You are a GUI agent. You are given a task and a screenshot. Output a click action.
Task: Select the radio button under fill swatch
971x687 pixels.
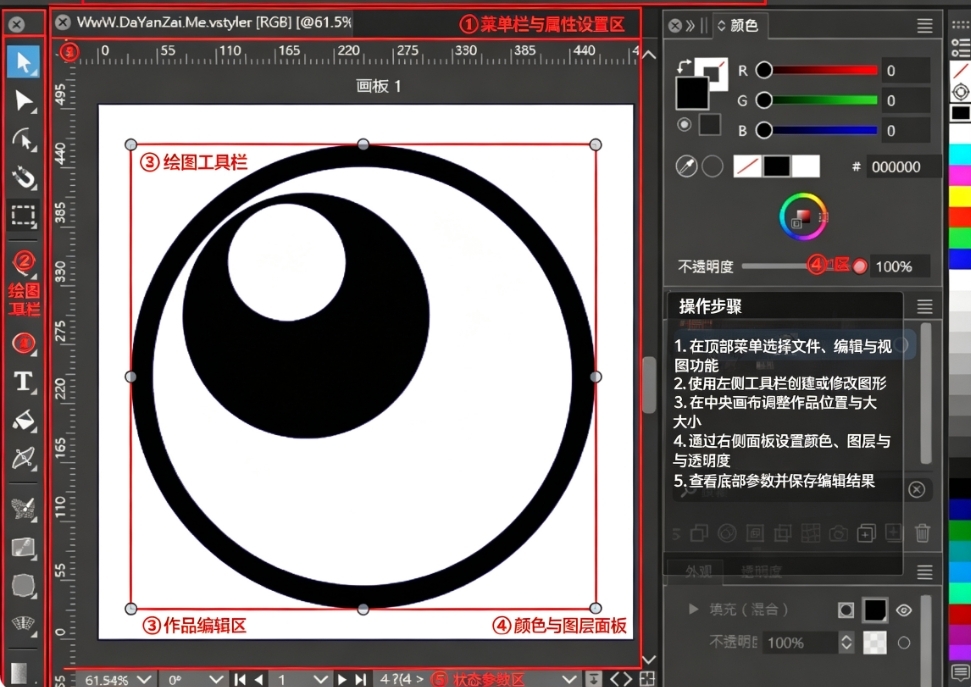click(684, 125)
